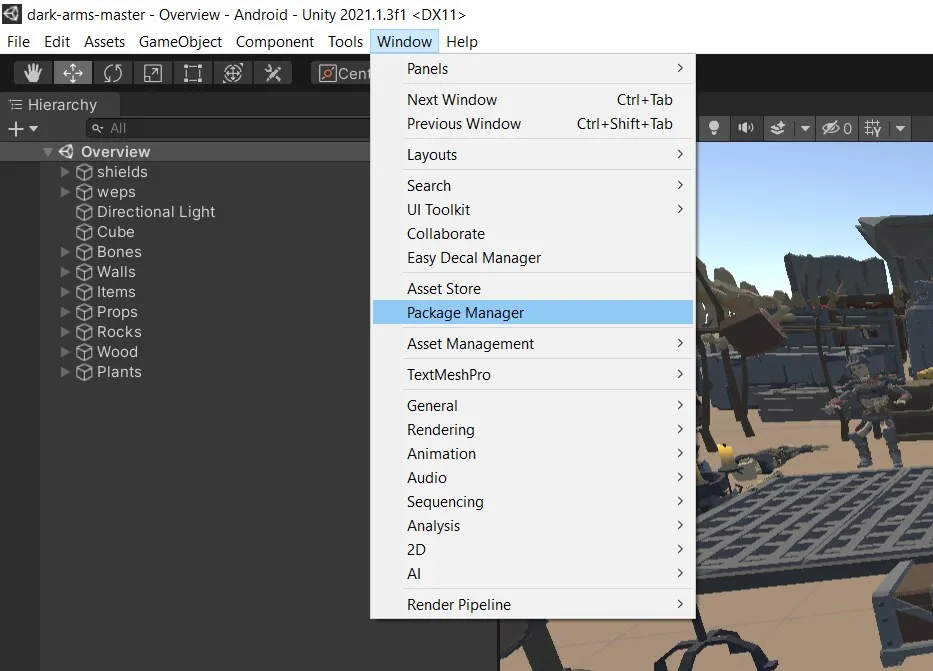Screen dimensions: 933x671
Task: Toggle scene view lighting
Action: [x=713, y=128]
